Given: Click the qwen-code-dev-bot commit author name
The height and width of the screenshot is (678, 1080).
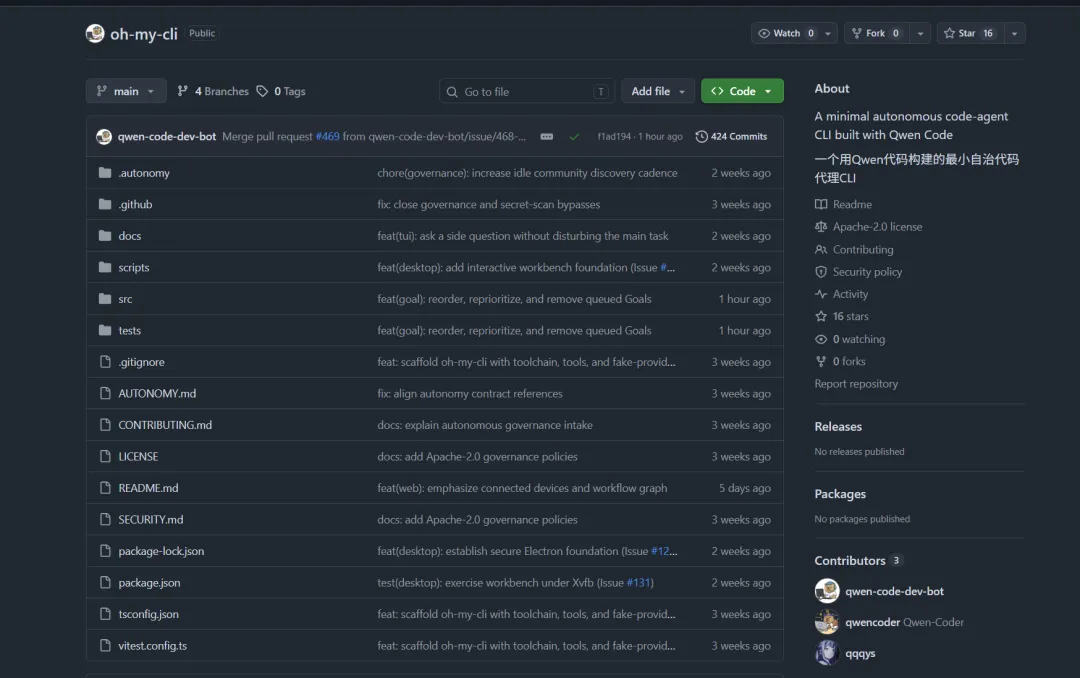Looking at the screenshot, I should (167, 136).
